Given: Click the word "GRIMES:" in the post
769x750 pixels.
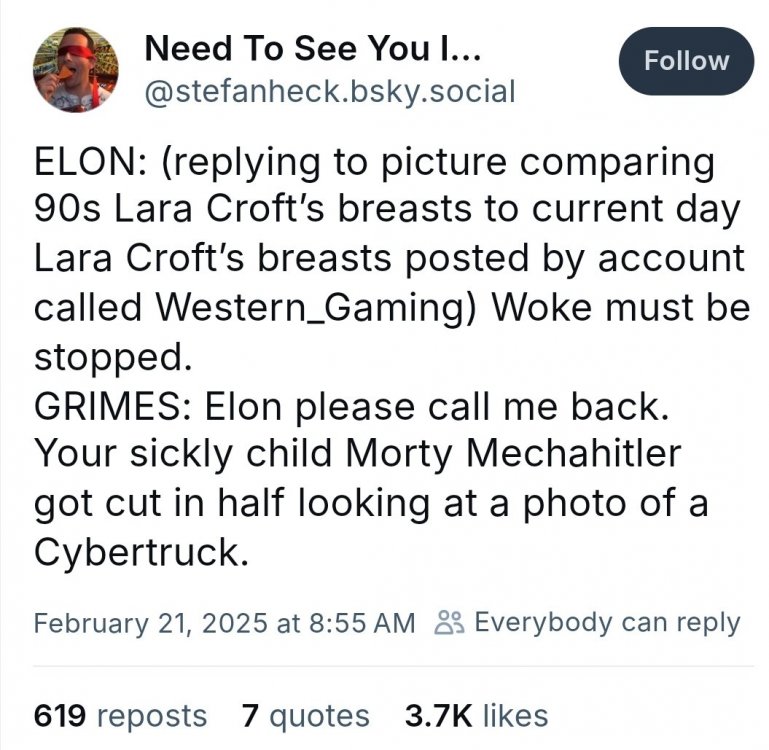Looking at the screenshot, I should click(114, 406).
